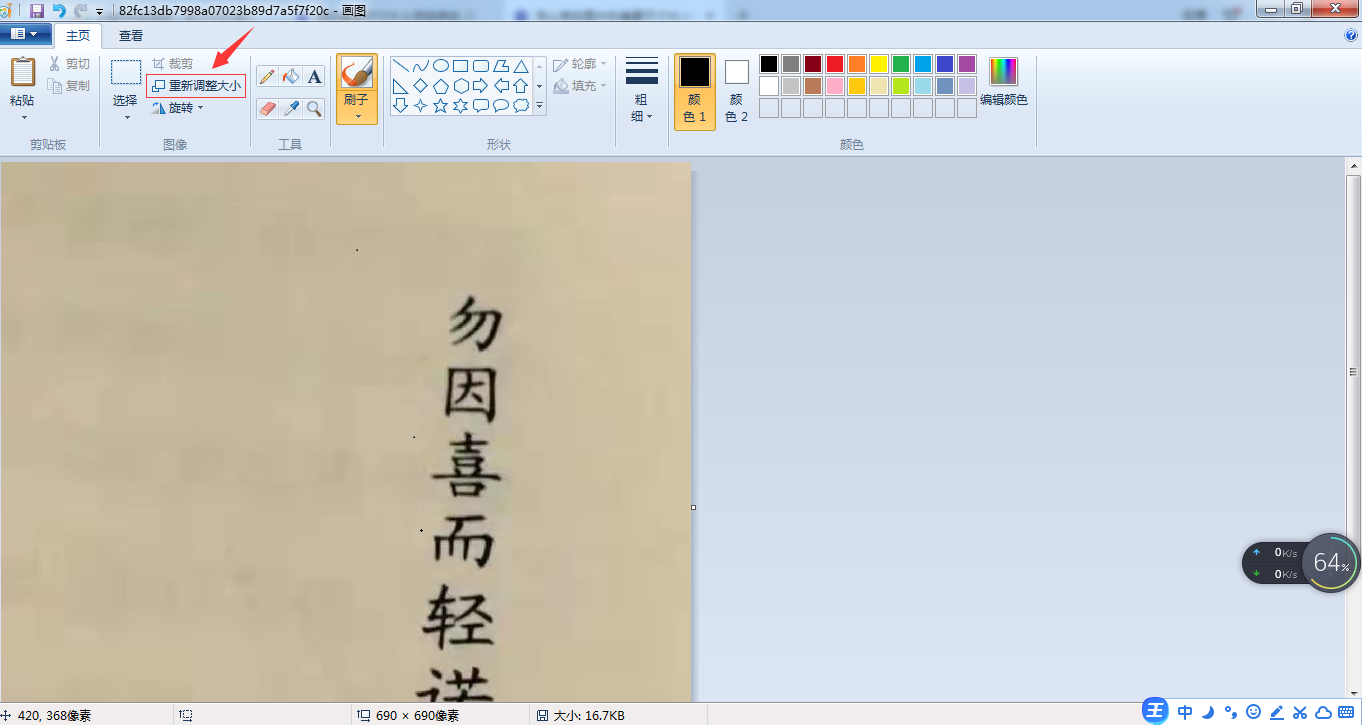Select the Color picker eyedropper tool

[x=291, y=108]
